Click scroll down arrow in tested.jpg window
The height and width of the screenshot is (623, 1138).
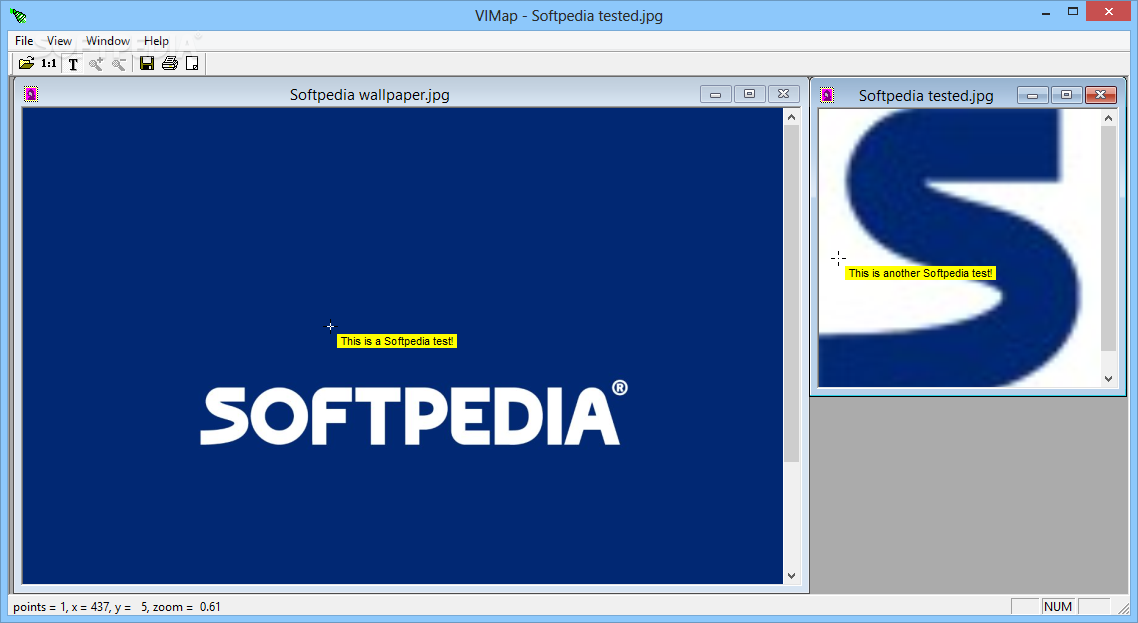(1108, 378)
